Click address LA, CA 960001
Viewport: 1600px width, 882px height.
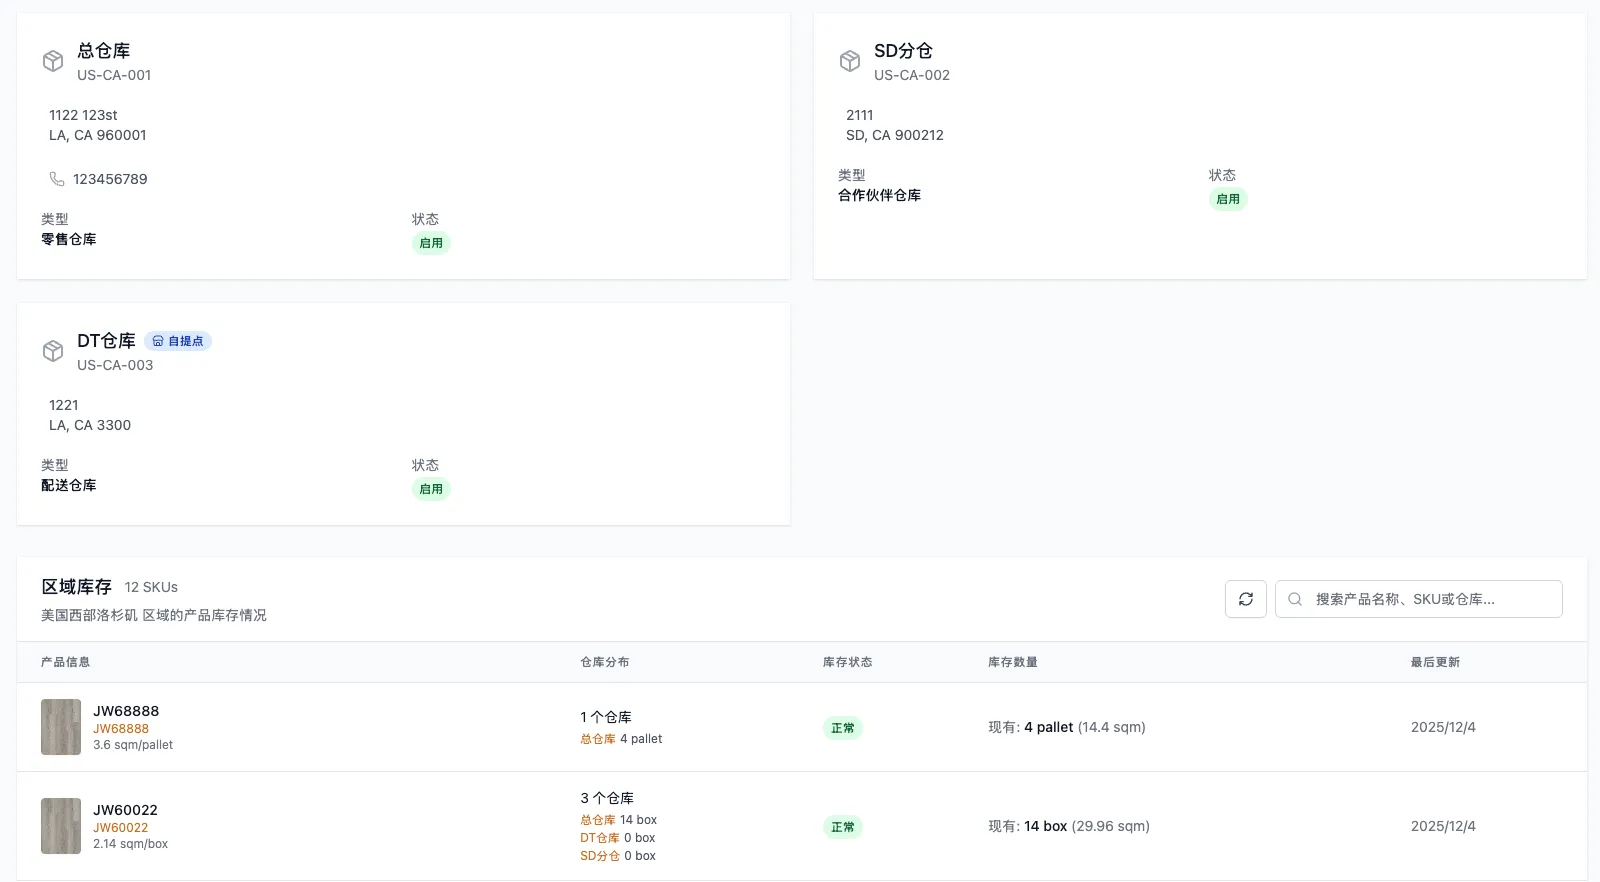point(98,135)
